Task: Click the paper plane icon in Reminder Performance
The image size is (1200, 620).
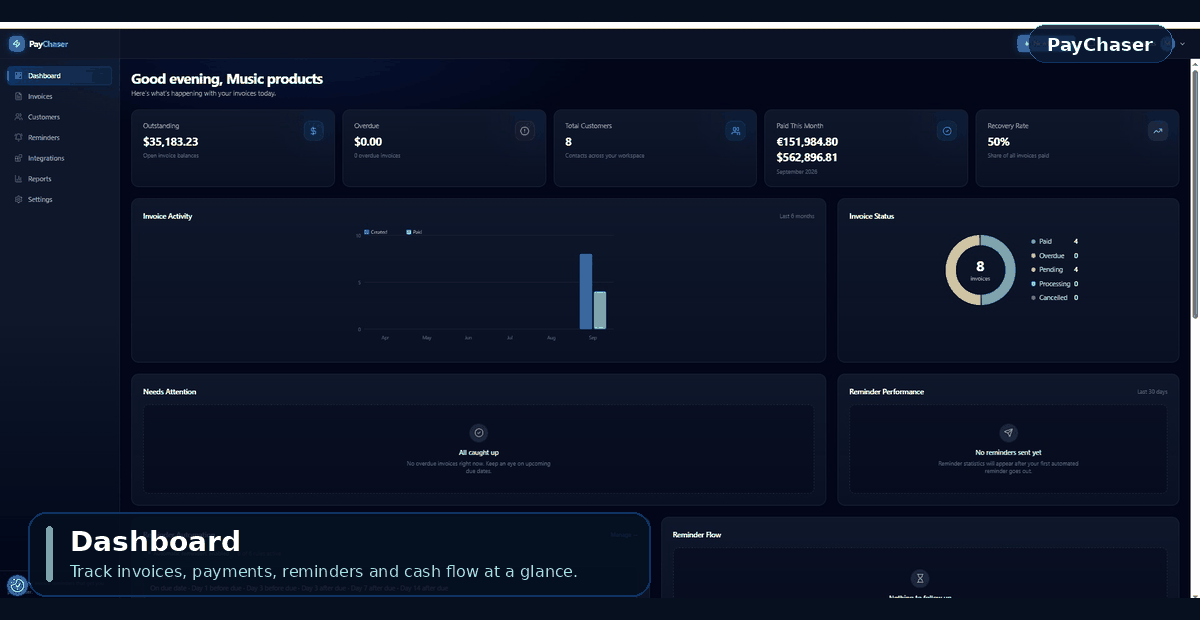Action: pos(1008,433)
